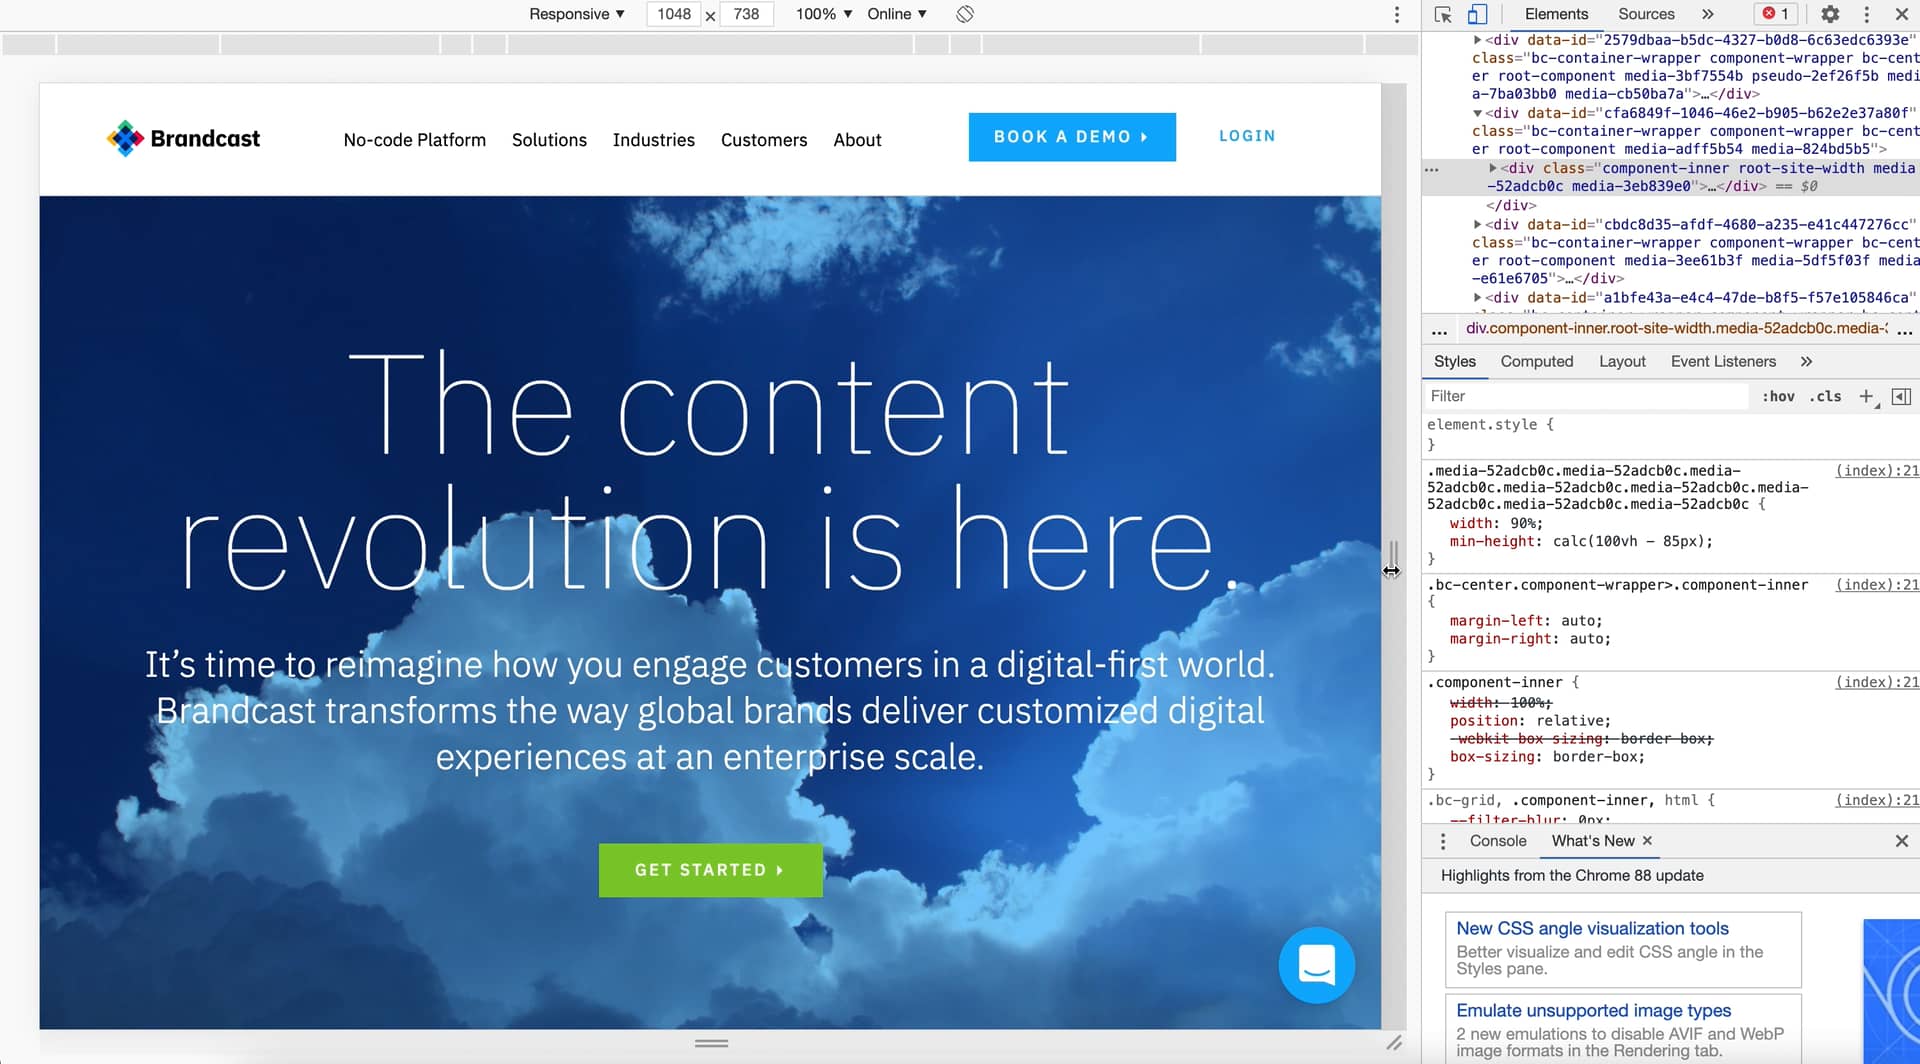Screen dimensions: 1920x1064
Task: Click the red error count badge
Action: point(1776,14)
